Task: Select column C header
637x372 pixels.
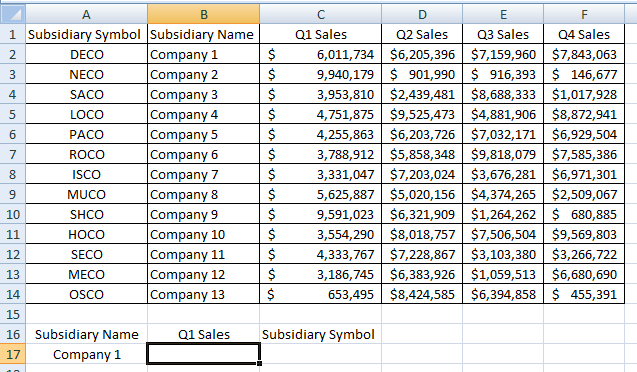Action: point(321,14)
